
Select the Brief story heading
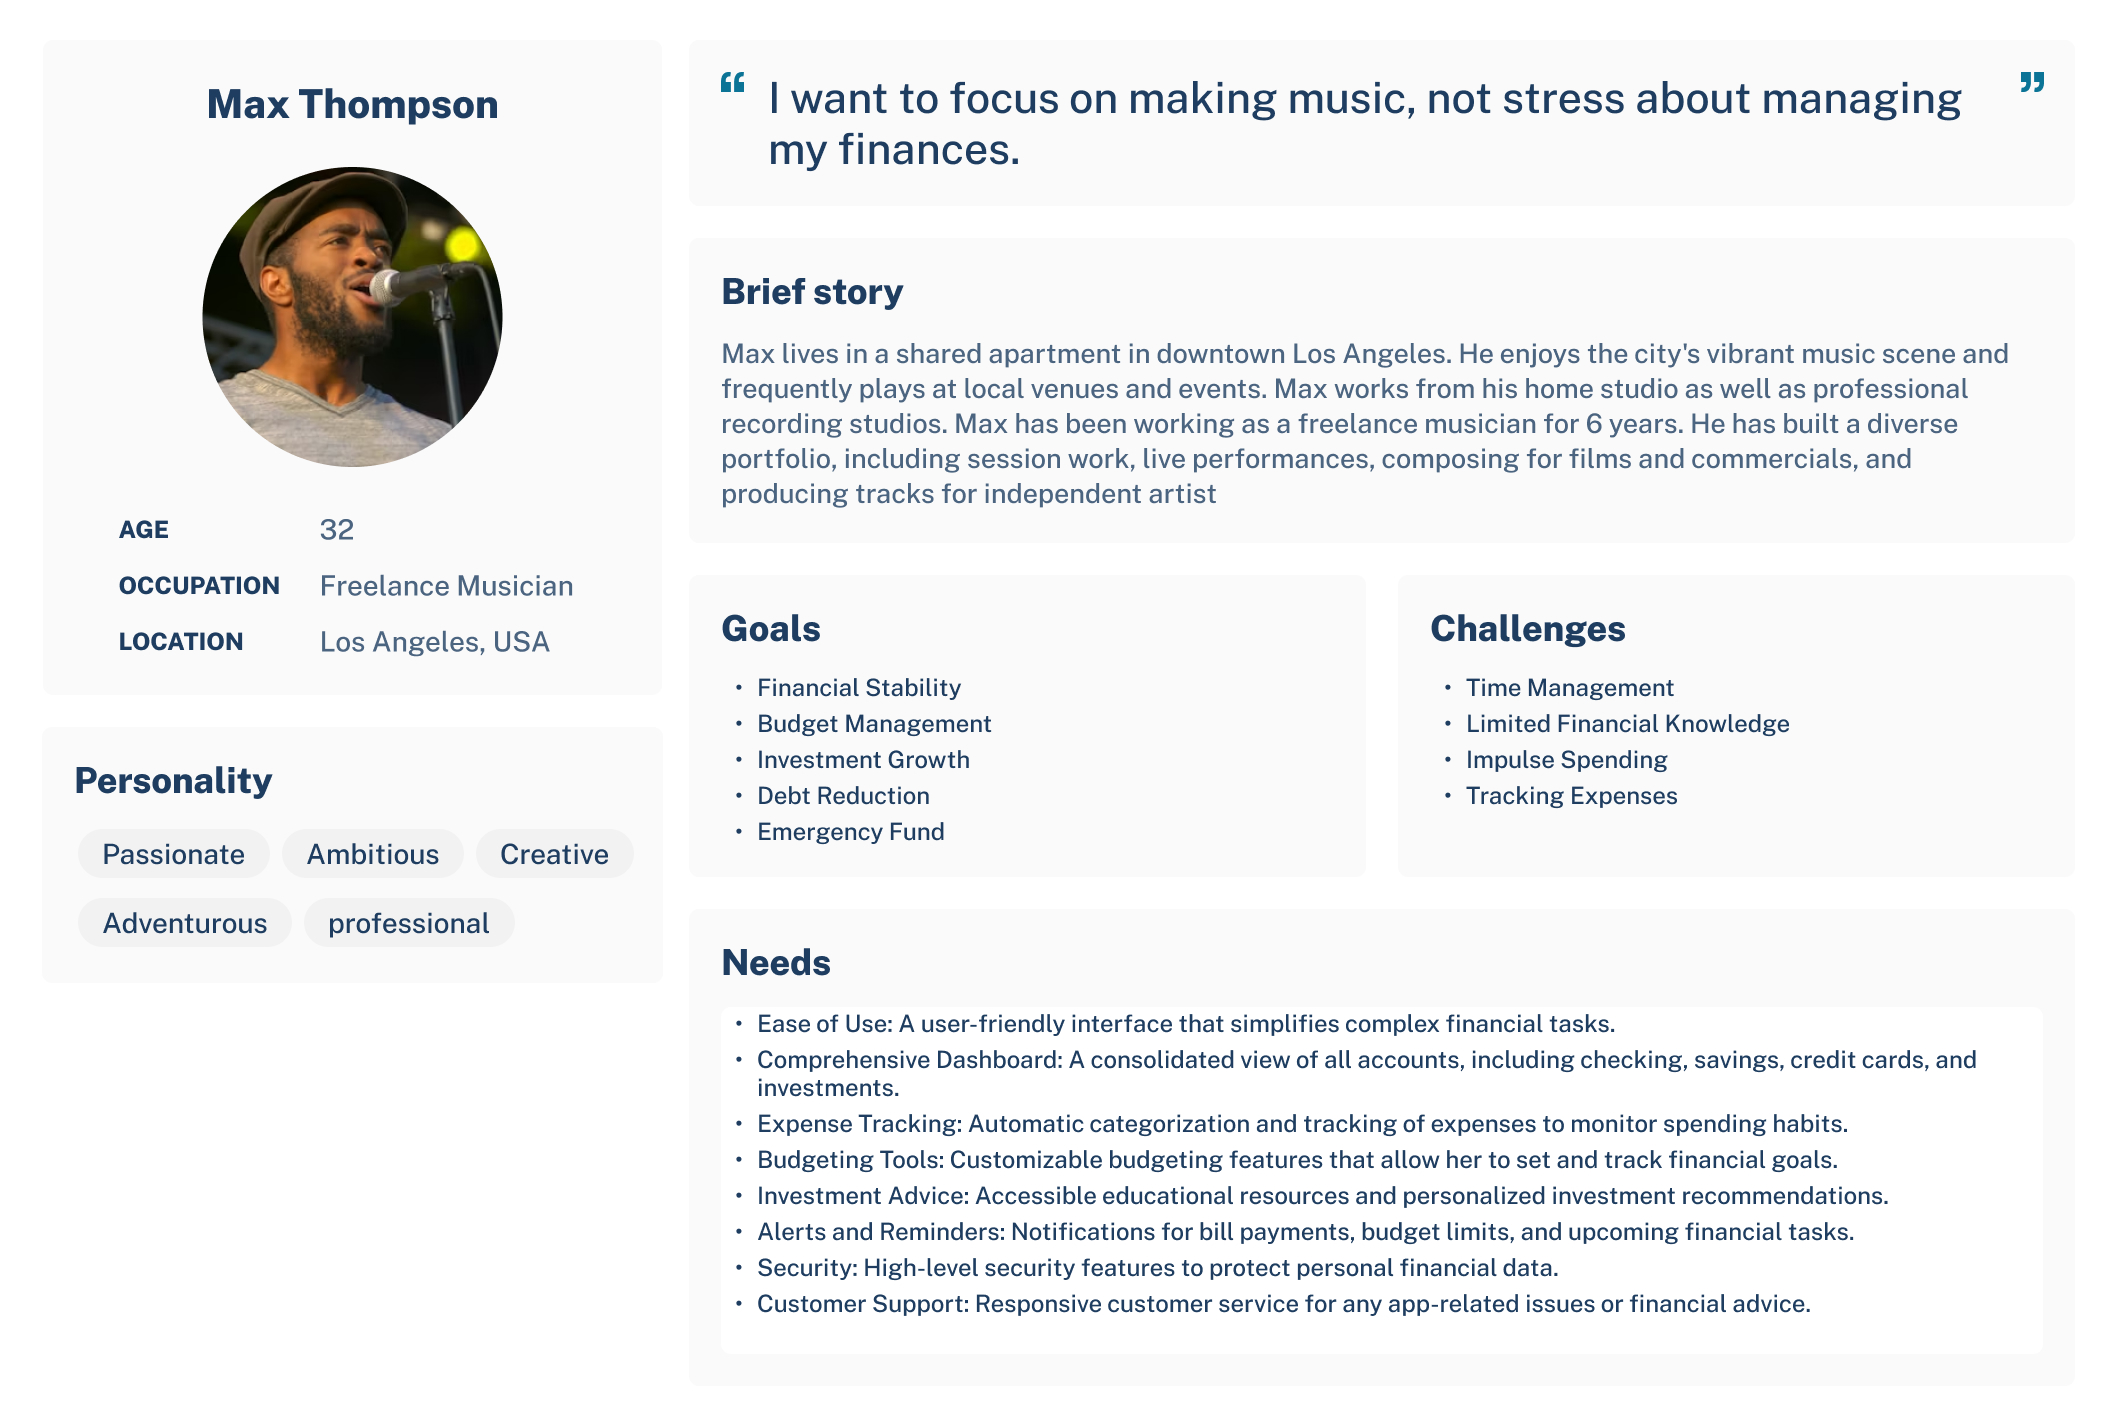pyautogui.click(x=812, y=292)
